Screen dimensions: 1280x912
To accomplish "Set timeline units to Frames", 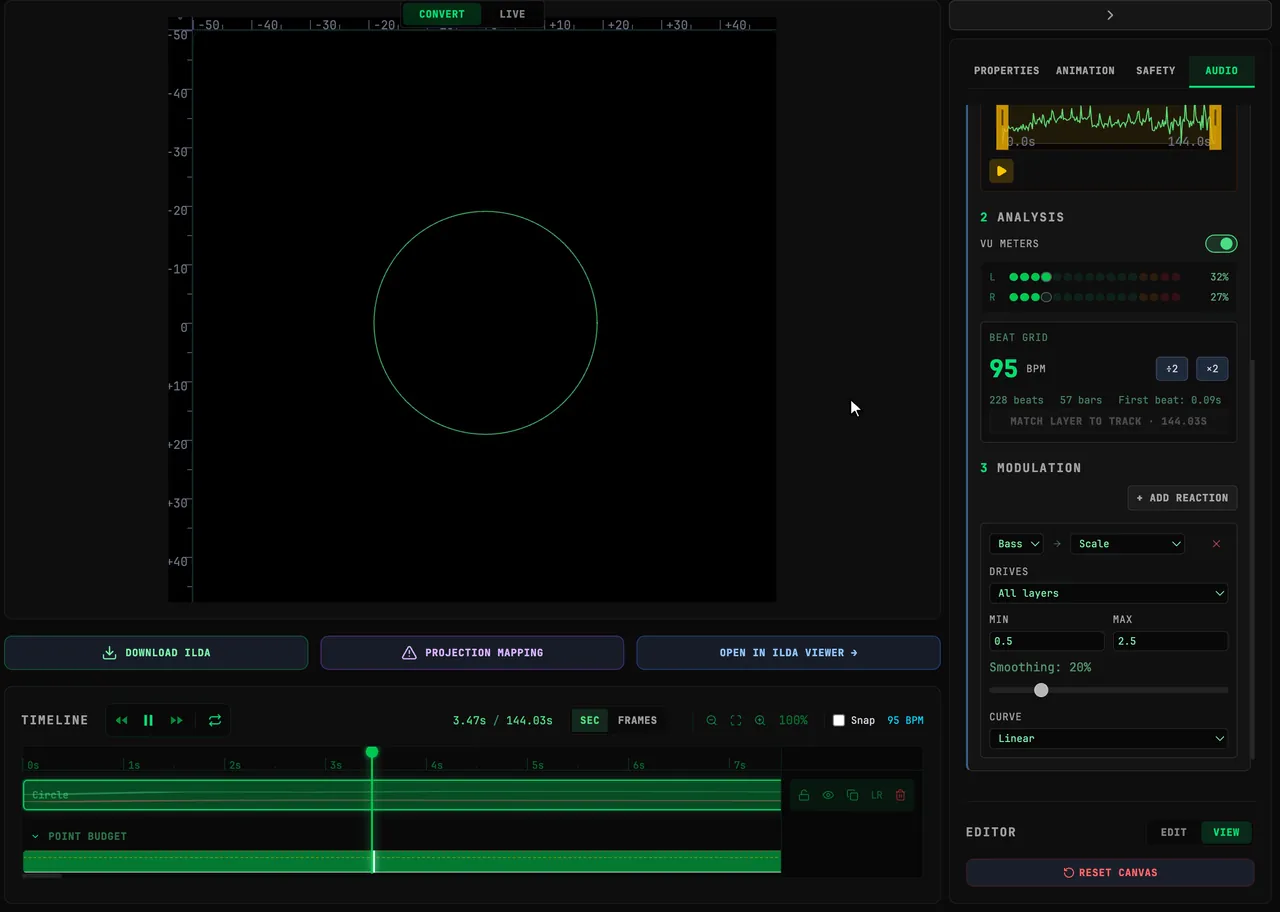I will (638, 720).
